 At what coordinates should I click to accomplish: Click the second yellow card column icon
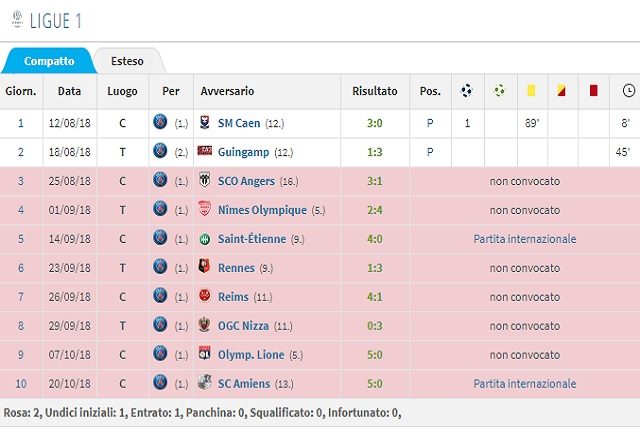pos(562,90)
